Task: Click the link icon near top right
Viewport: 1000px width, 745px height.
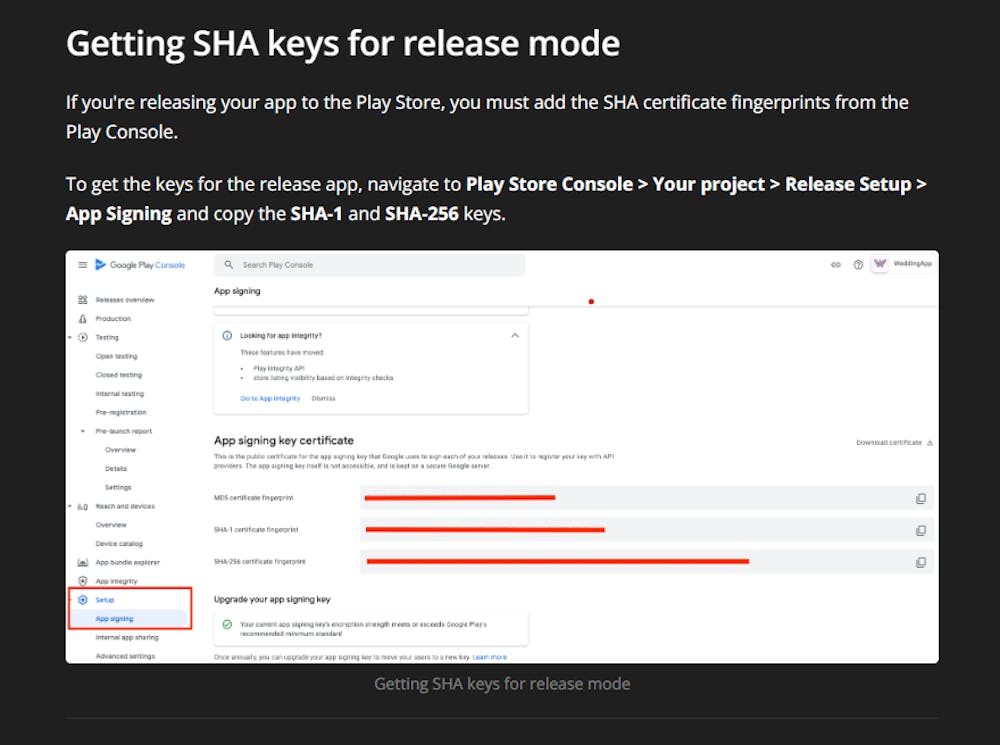Action: point(836,264)
